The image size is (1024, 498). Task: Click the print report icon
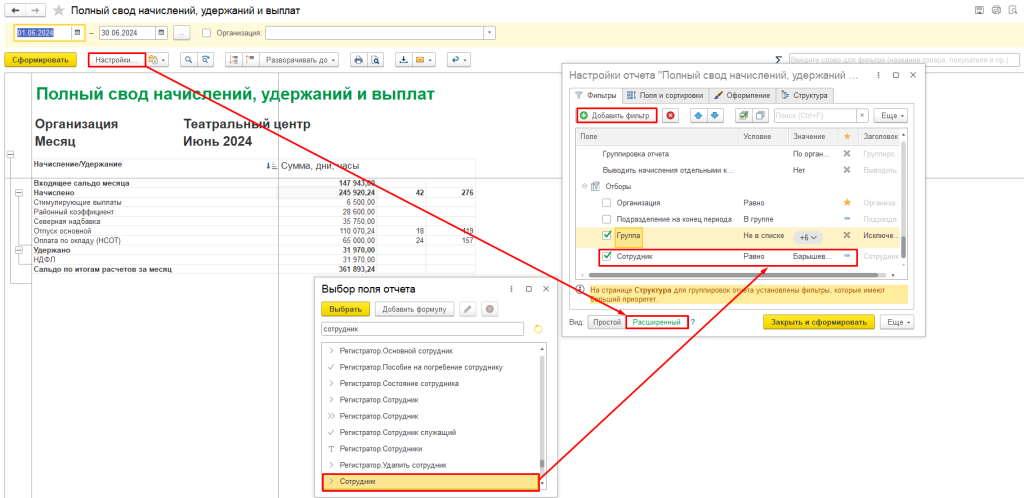pos(359,60)
